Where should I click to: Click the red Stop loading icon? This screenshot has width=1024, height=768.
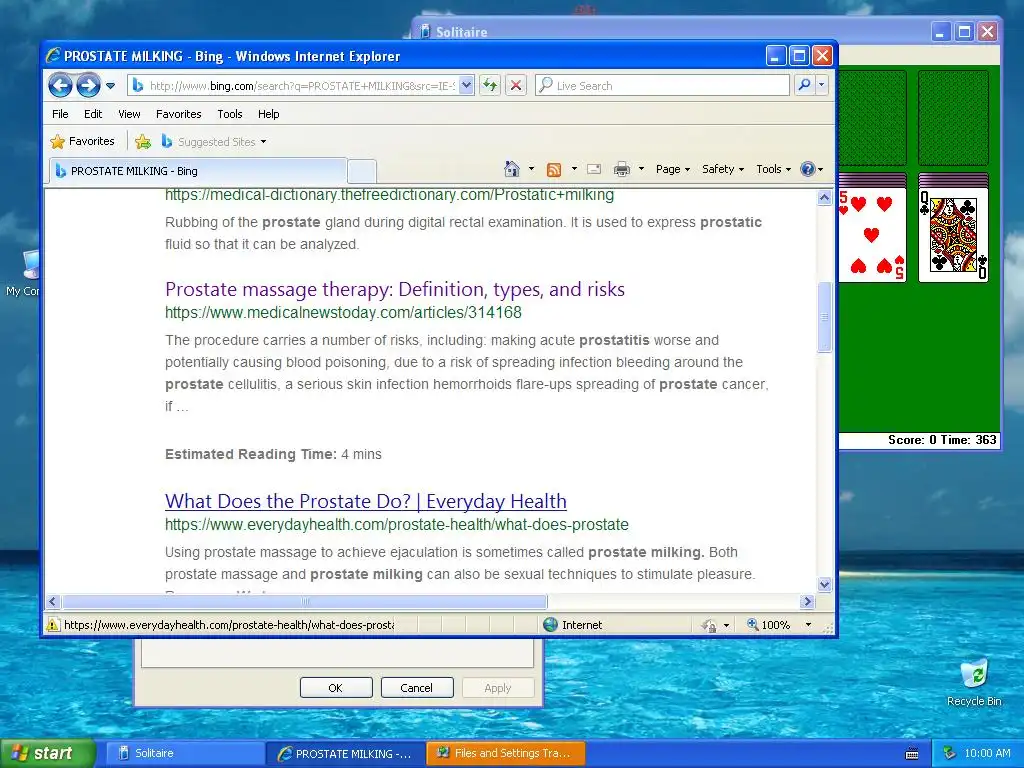(x=516, y=85)
